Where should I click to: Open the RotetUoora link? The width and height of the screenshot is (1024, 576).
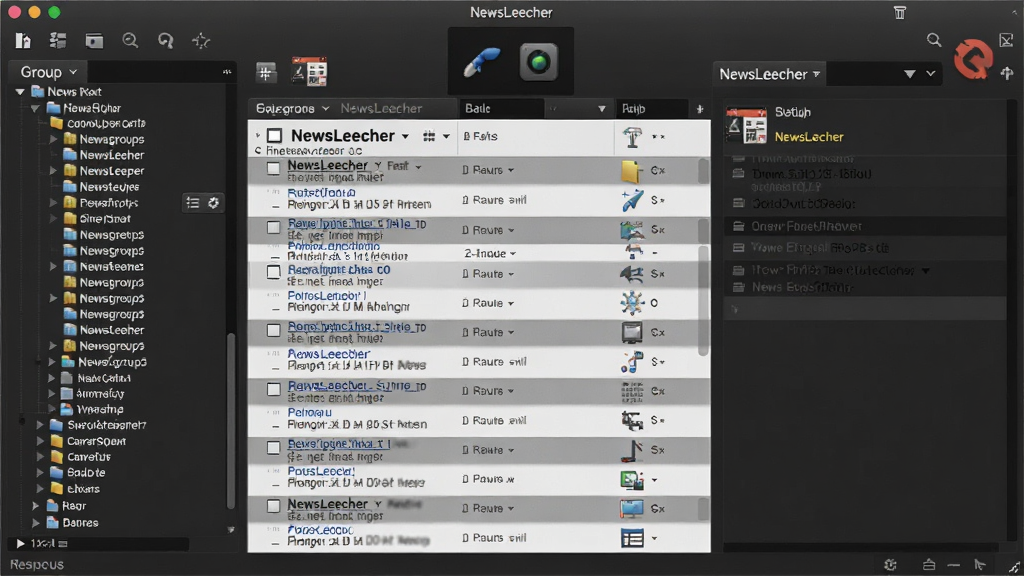pos(321,193)
